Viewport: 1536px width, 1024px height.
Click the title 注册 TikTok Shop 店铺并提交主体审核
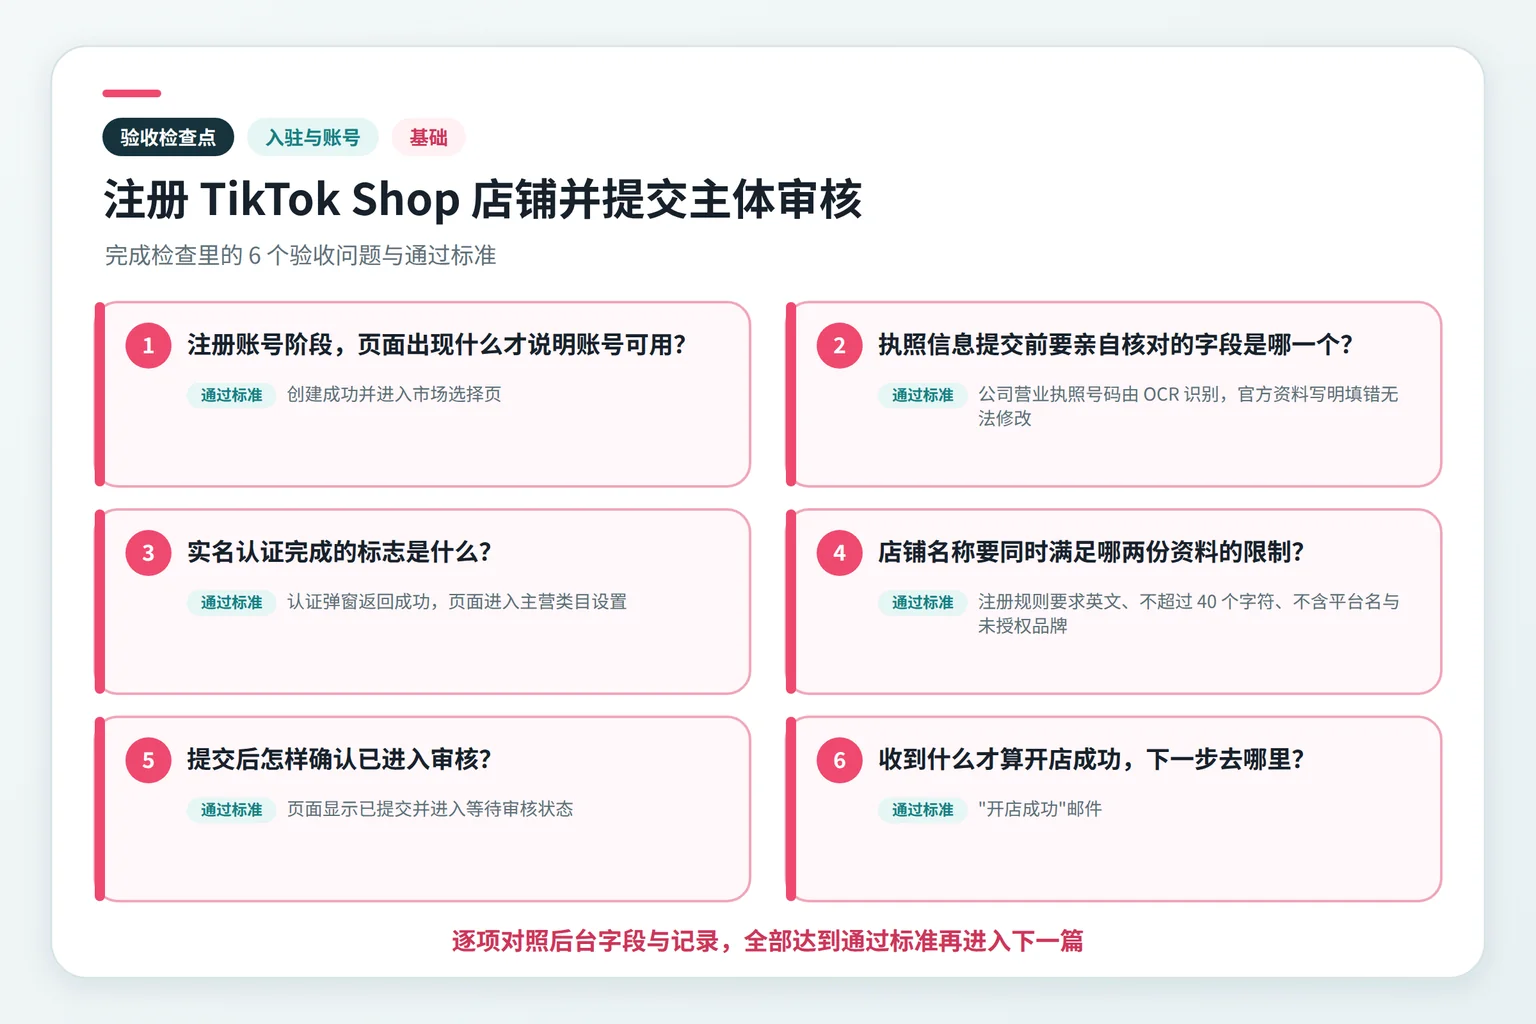coord(483,199)
